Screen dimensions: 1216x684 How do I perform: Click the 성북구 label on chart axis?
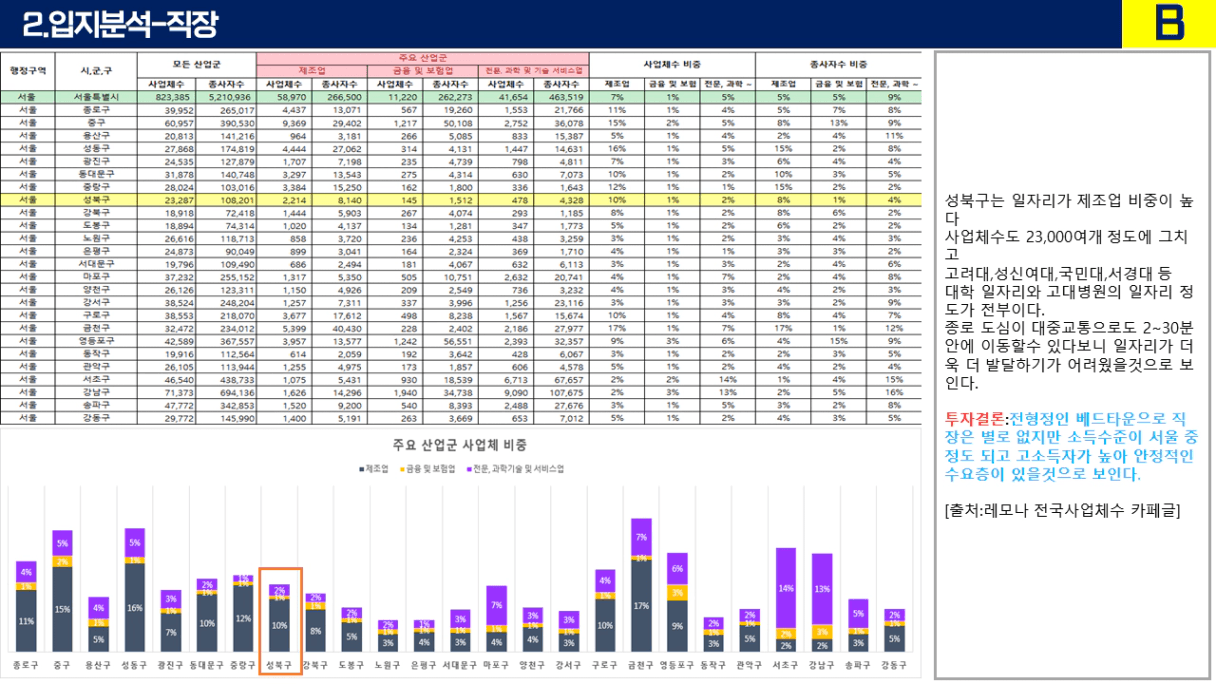click(x=280, y=664)
